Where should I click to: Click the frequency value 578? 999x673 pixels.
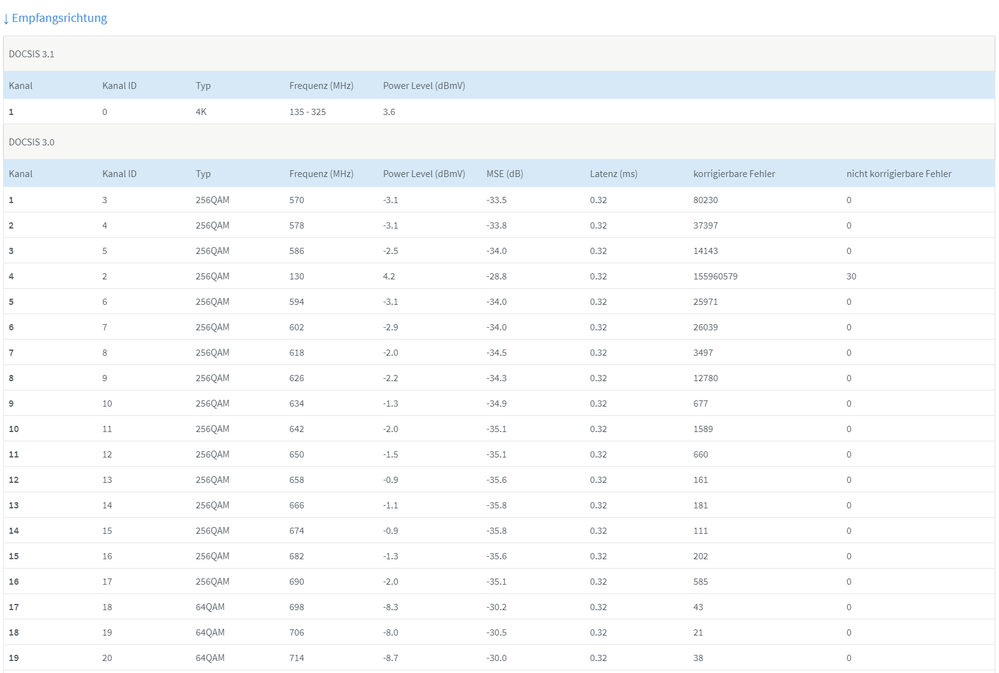297,226
